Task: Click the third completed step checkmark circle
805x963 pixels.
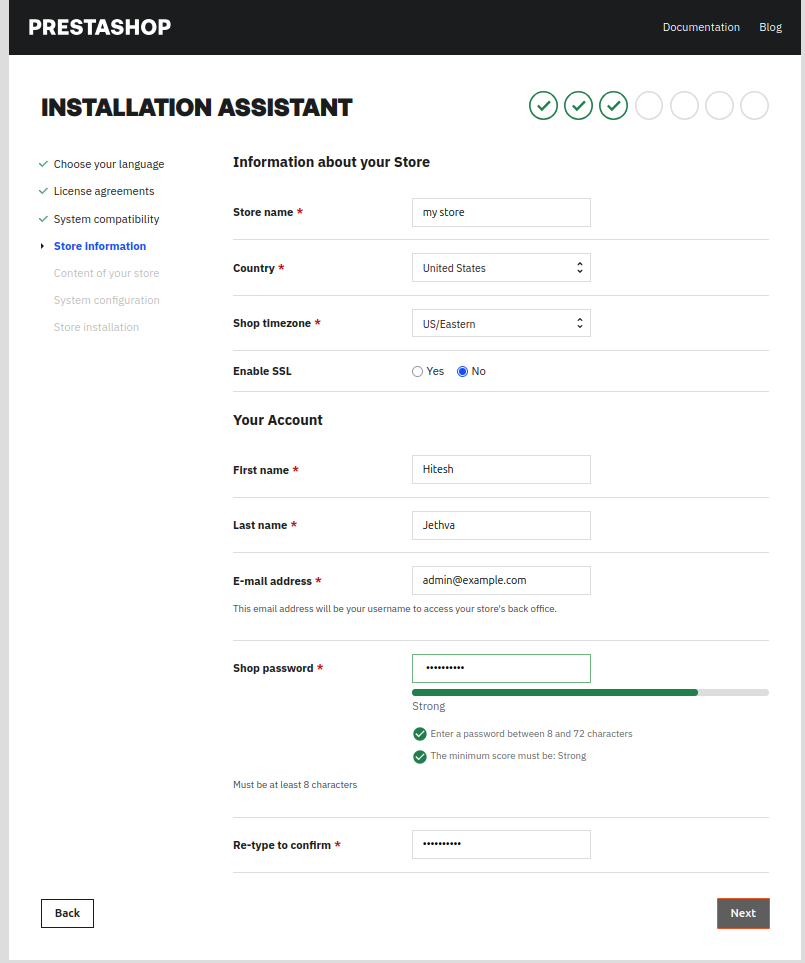Action: [x=613, y=105]
